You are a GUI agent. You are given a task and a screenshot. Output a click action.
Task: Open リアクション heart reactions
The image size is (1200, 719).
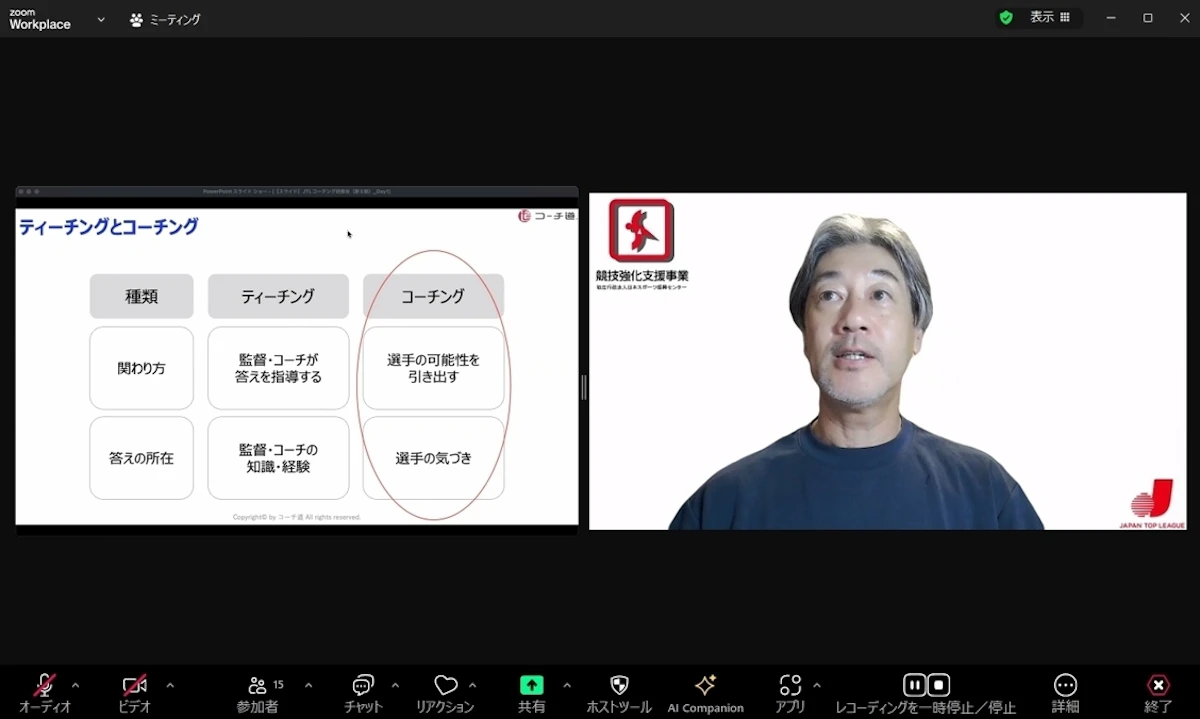click(x=446, y=685)
